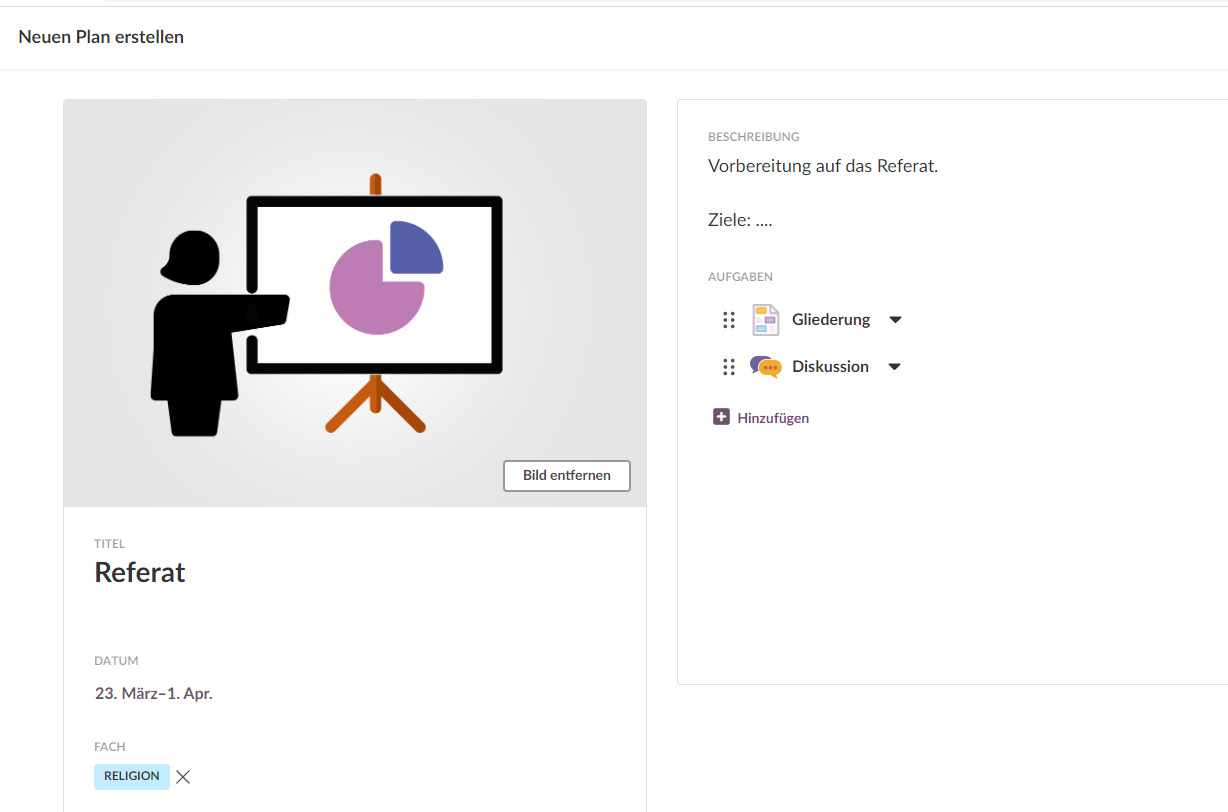Grab the drag handle beside Gliederung
Screen dimensions: 1228x812
click(729, 320)
